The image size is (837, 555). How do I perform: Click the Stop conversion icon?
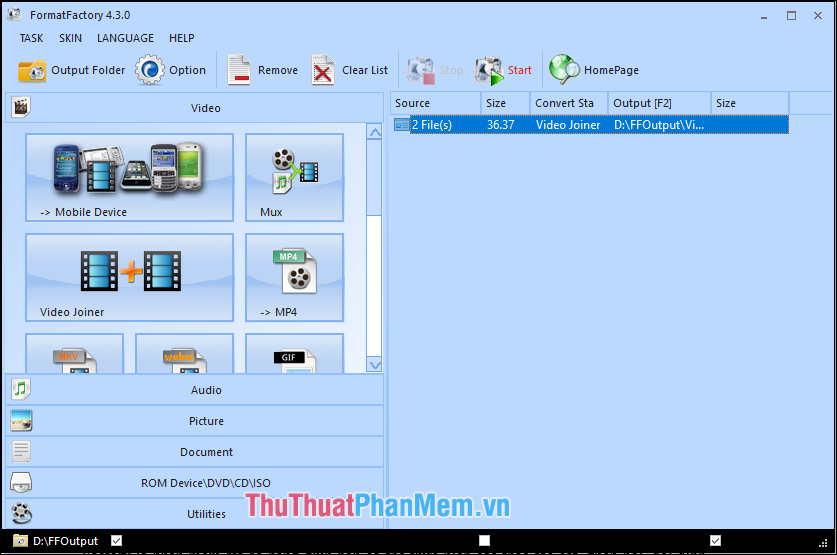tap(420, 70)
